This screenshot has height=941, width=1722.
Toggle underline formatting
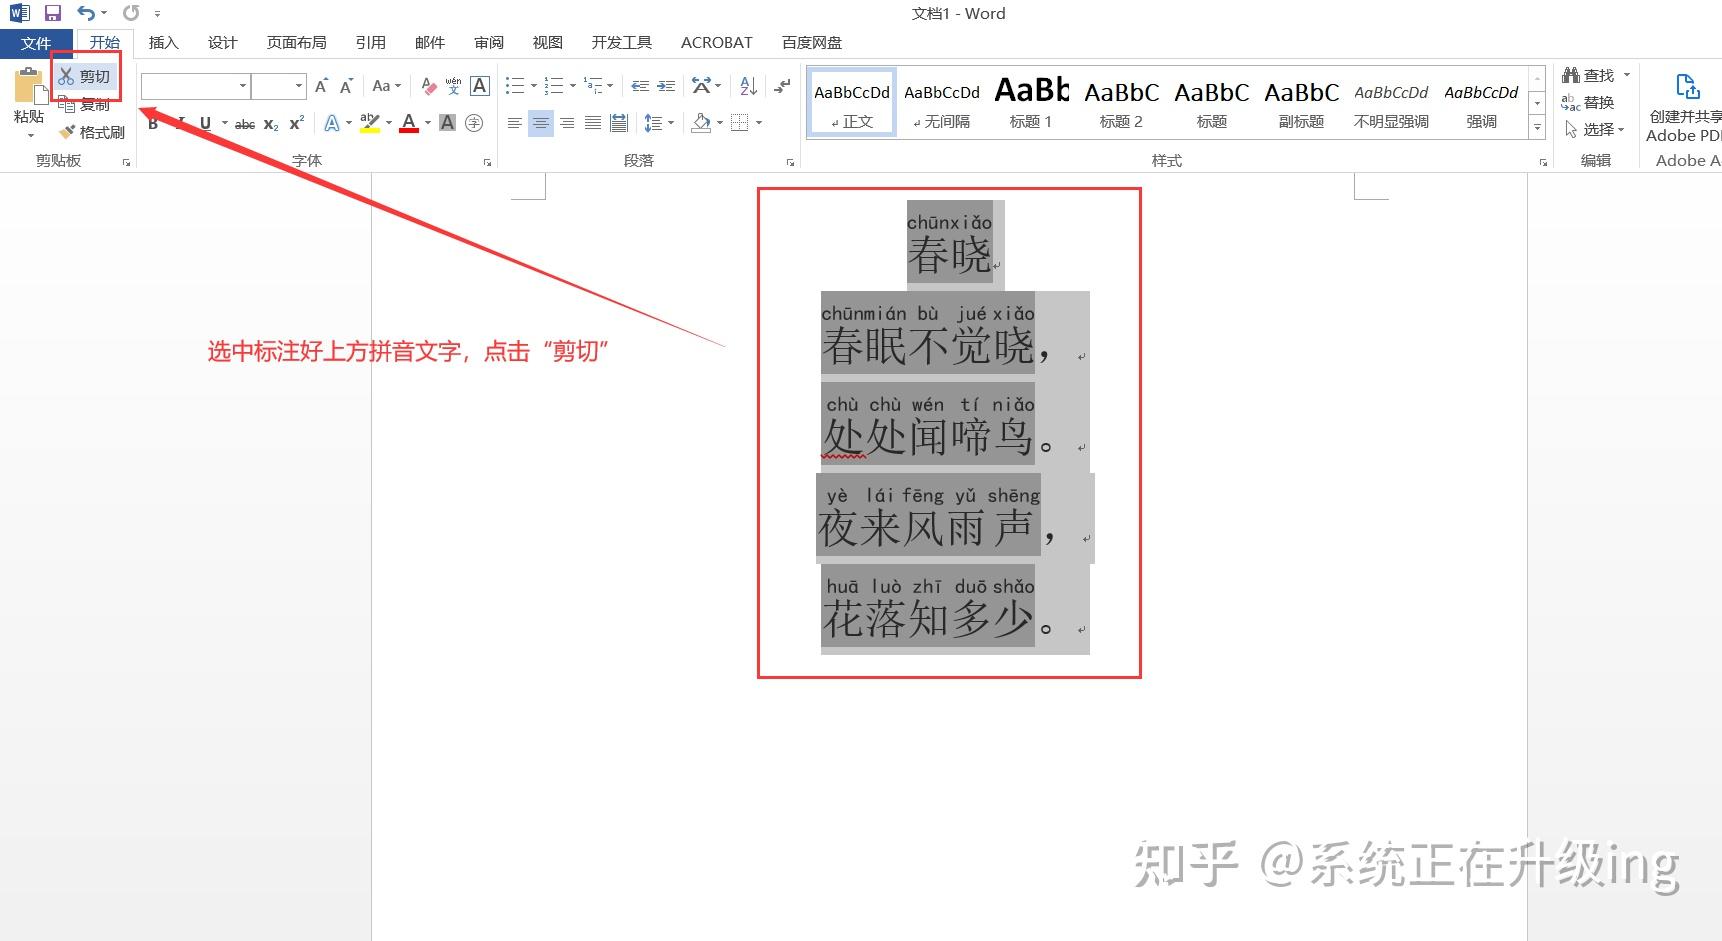[x=205, y=123]
